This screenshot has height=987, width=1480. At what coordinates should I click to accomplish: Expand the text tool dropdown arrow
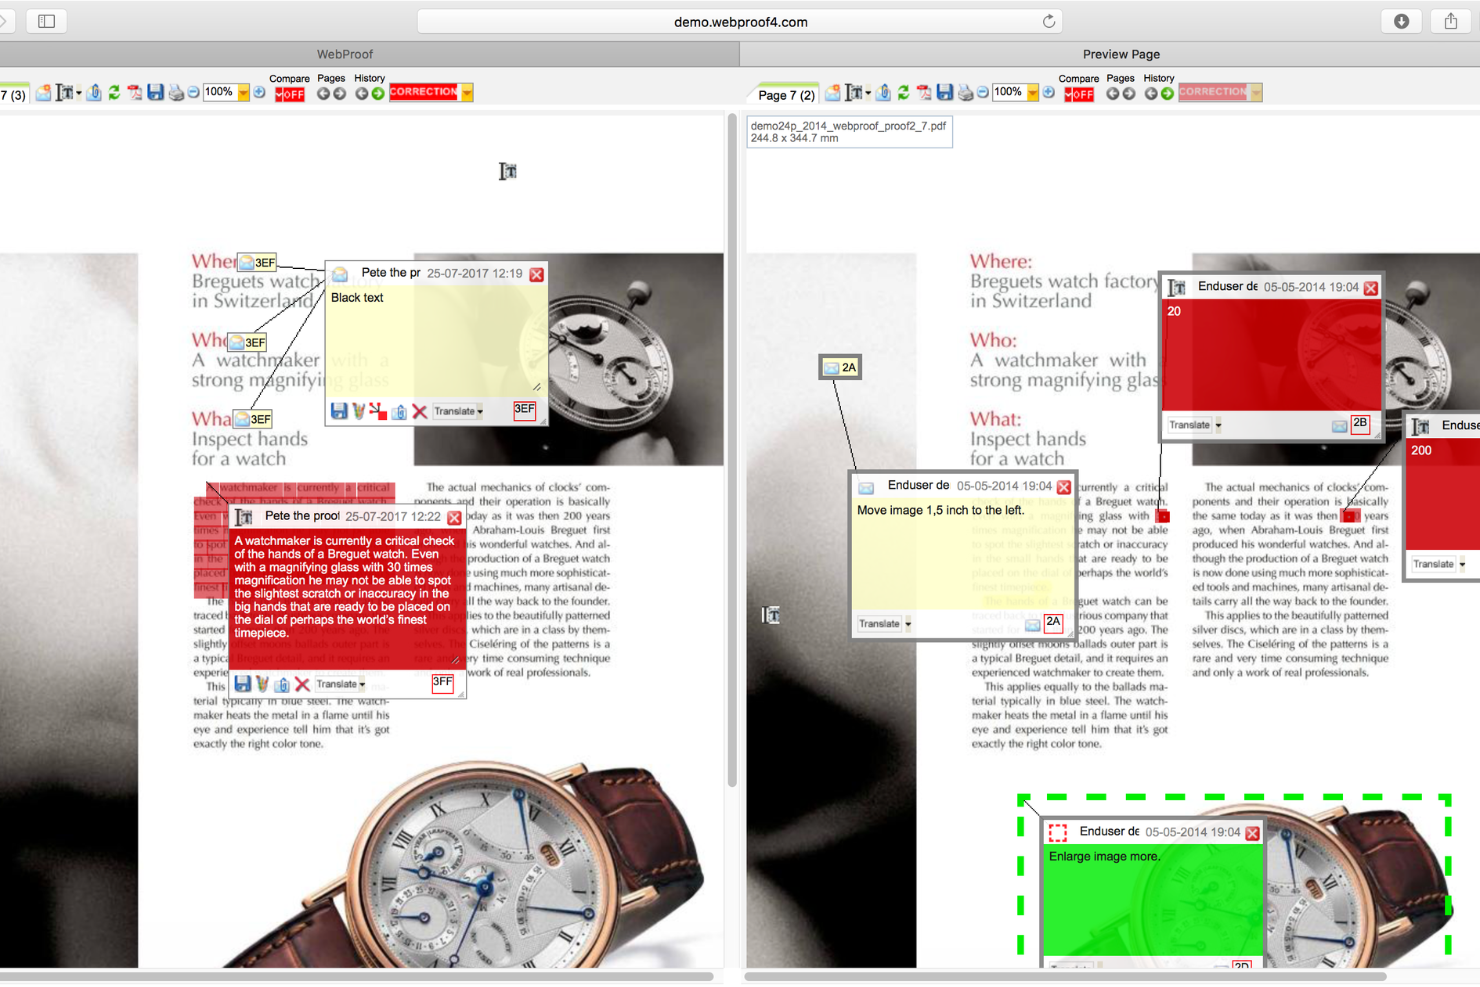tap(77, 92)
